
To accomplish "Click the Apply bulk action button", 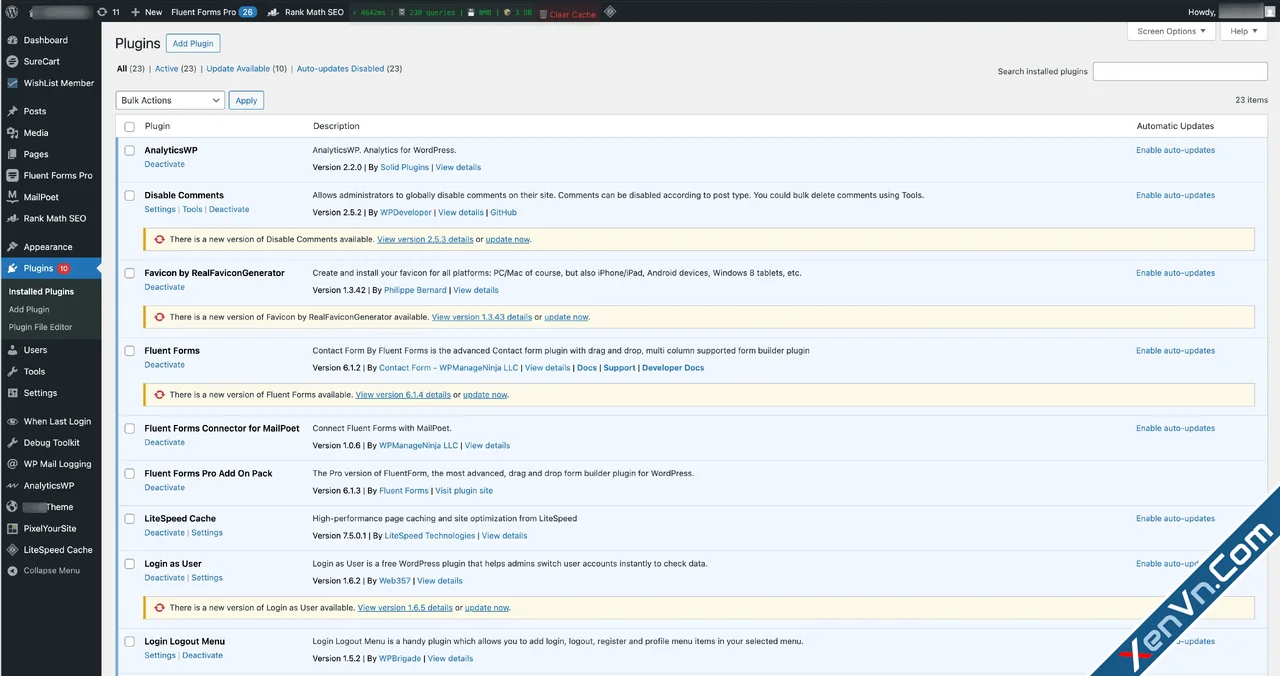I will pos(246,100).
